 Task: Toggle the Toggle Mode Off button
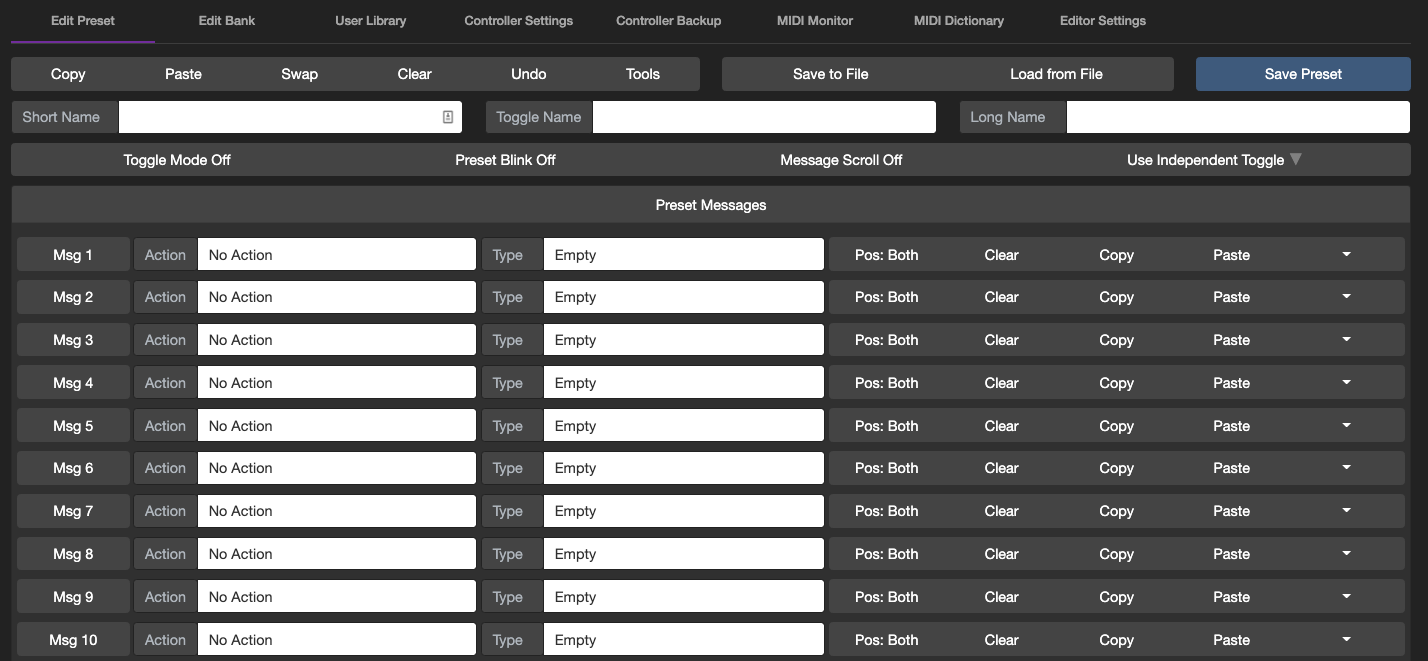177,160
